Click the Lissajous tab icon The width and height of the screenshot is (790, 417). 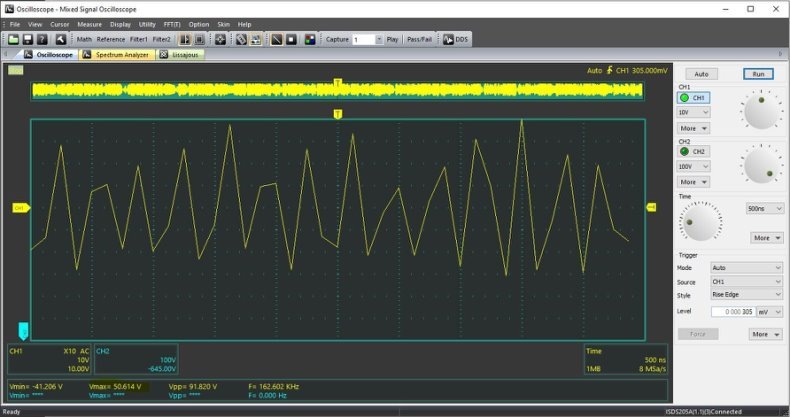coord(164,54)
